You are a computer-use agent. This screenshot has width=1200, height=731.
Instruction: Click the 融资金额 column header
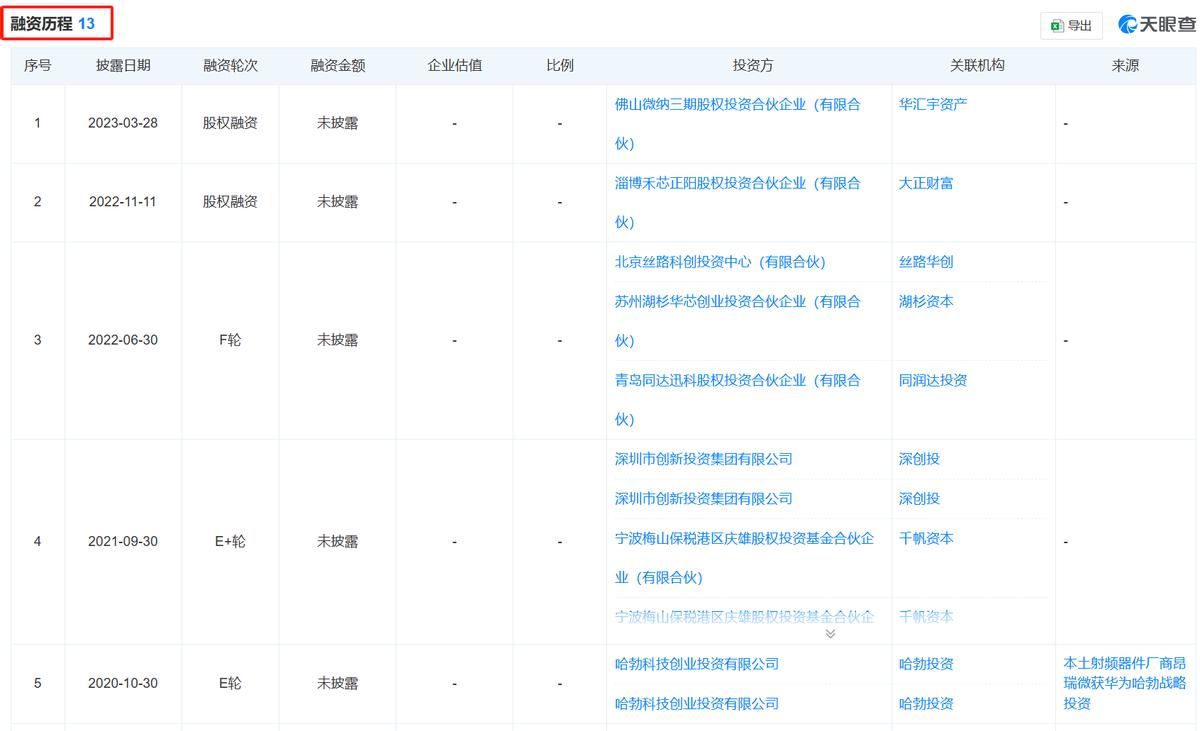338,66
